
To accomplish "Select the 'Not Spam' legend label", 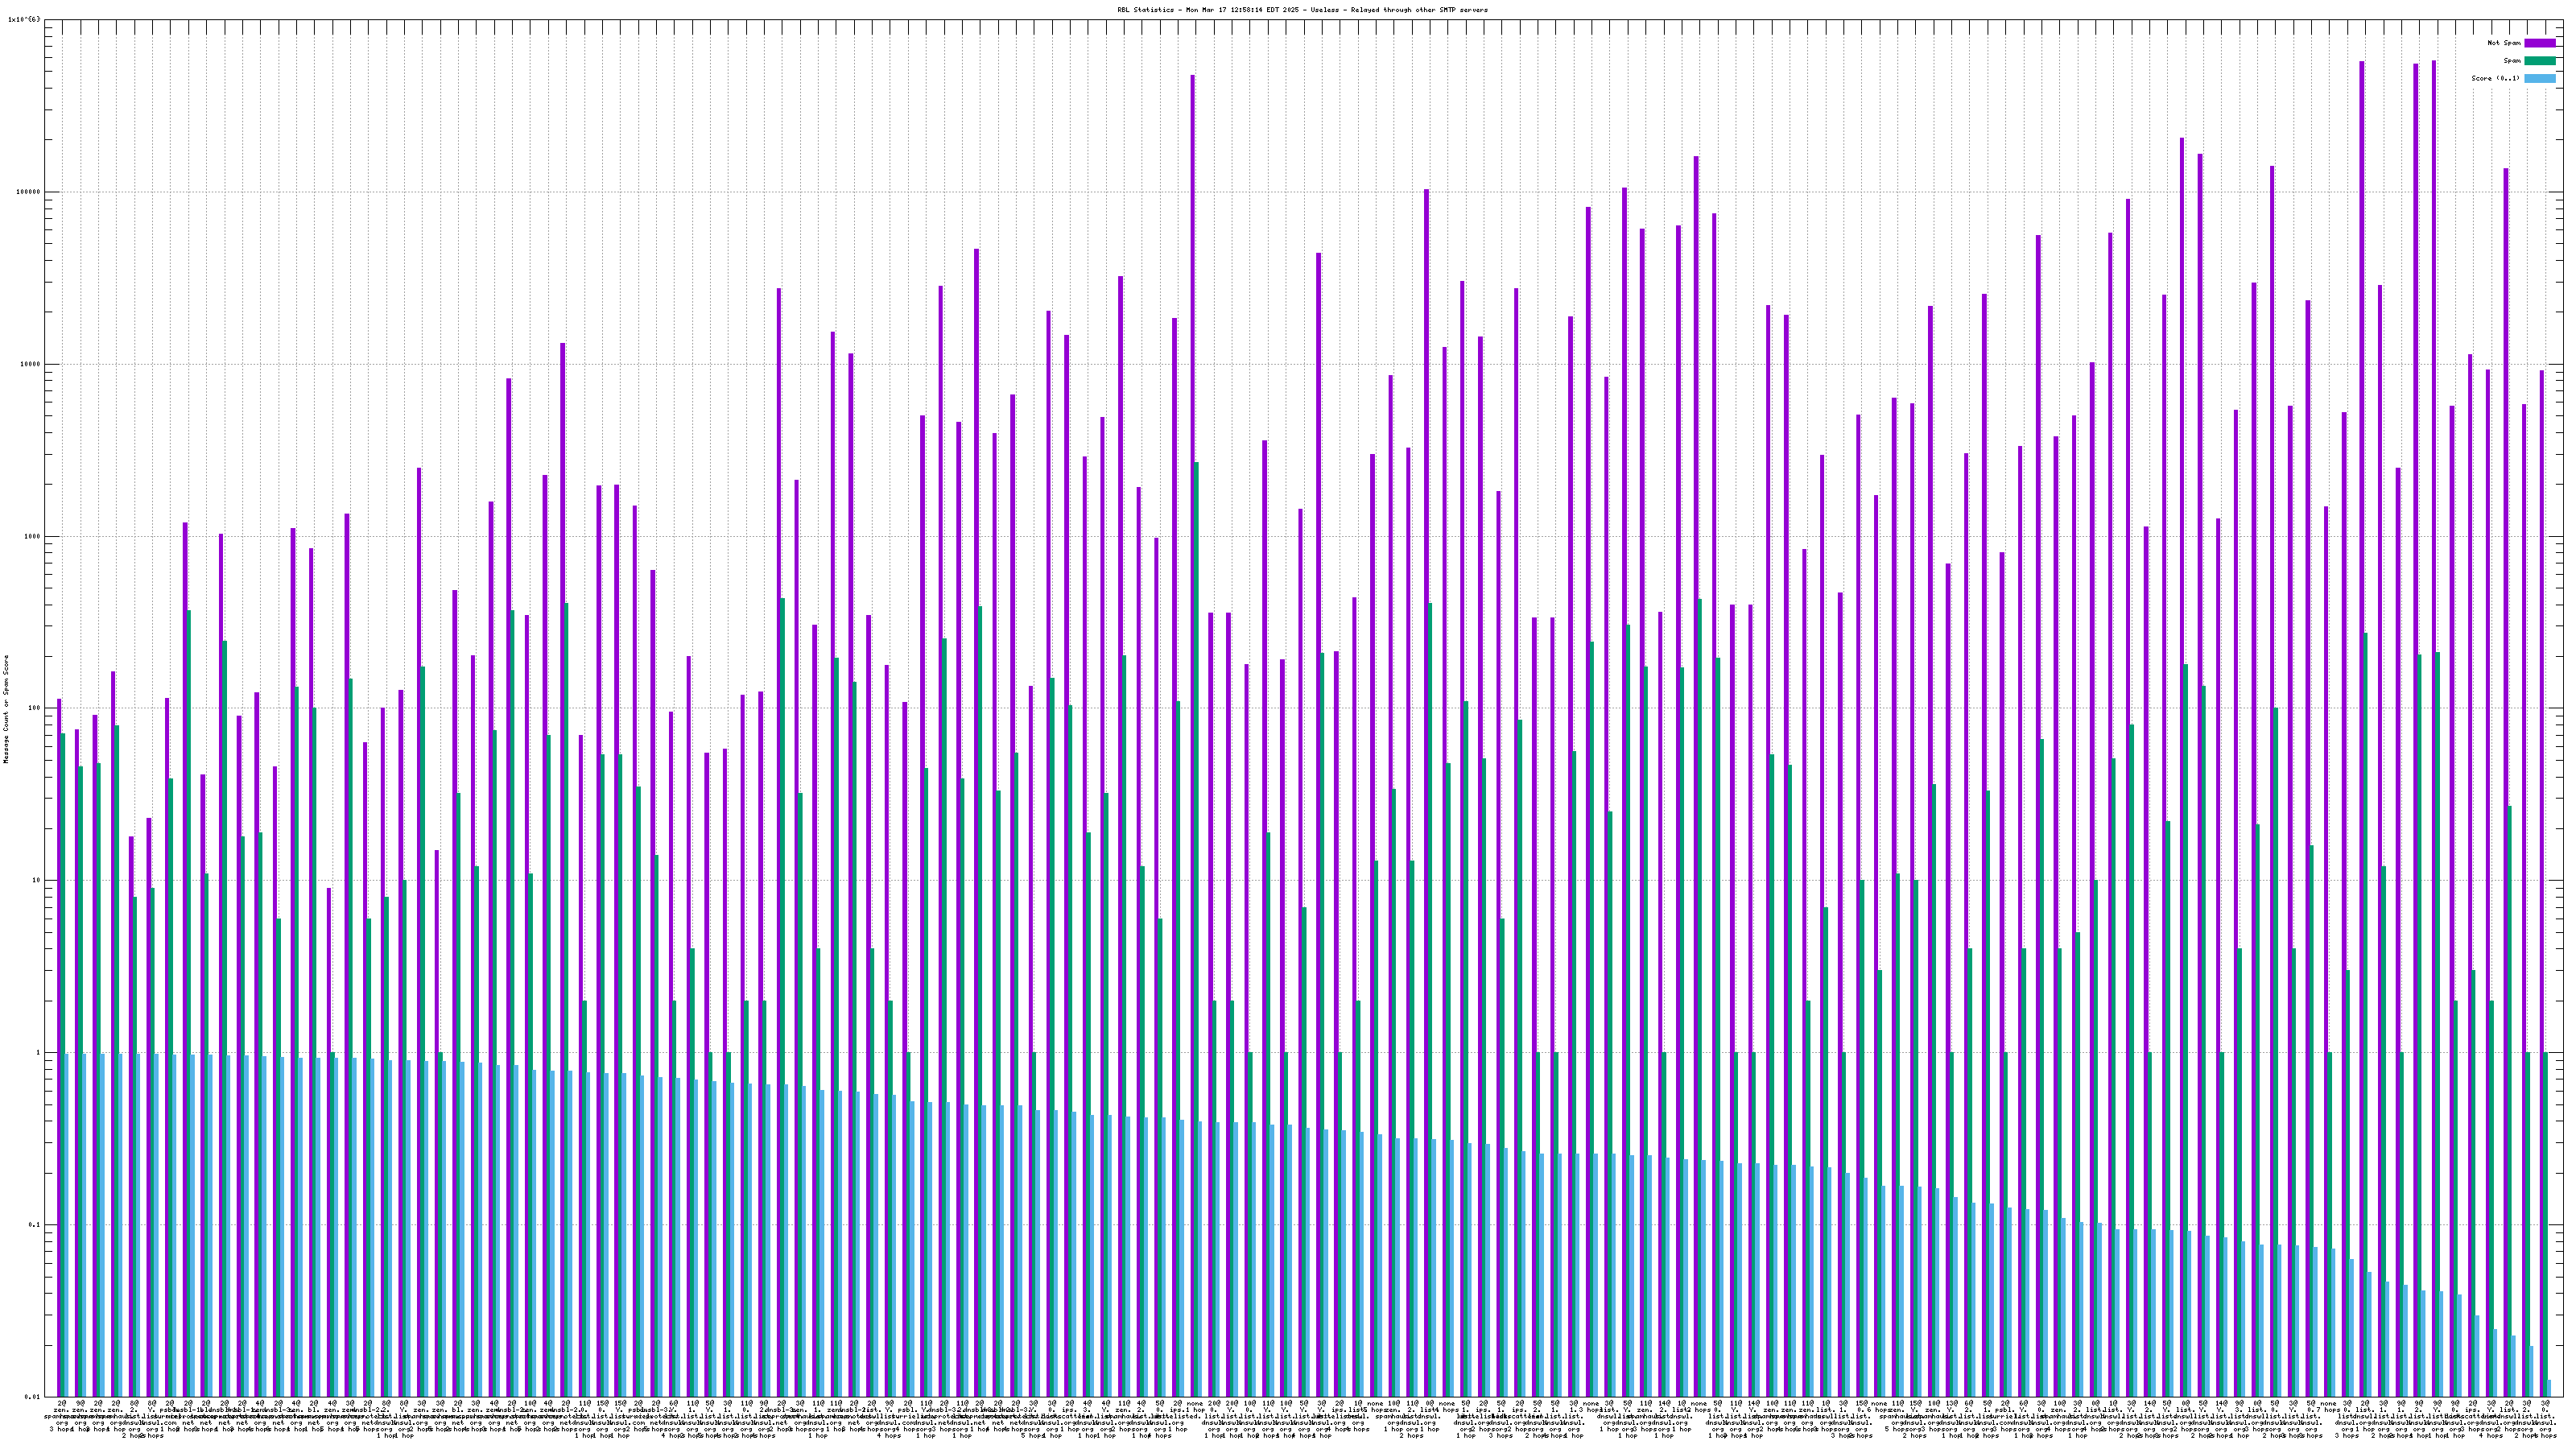I will click(x=2504, y=43).
